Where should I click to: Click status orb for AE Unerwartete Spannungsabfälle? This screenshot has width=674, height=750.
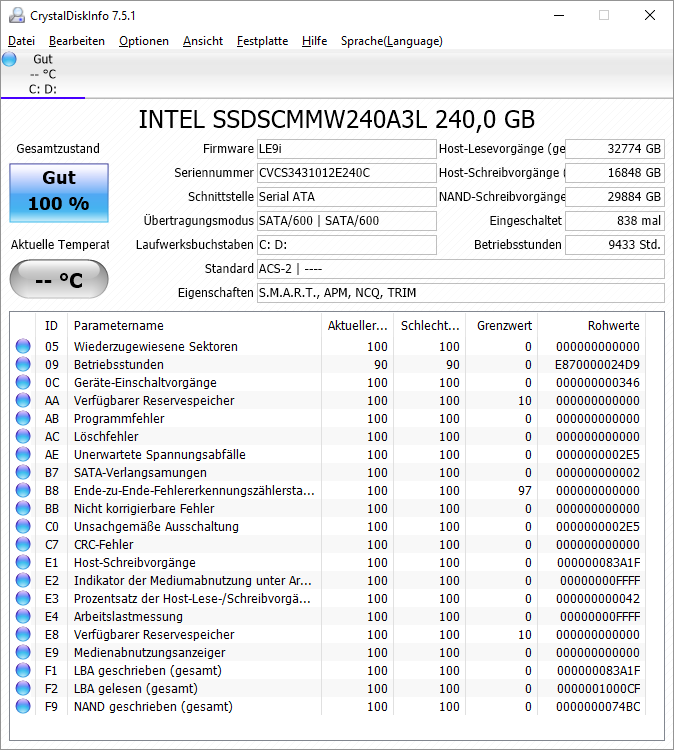coord(23,454)
